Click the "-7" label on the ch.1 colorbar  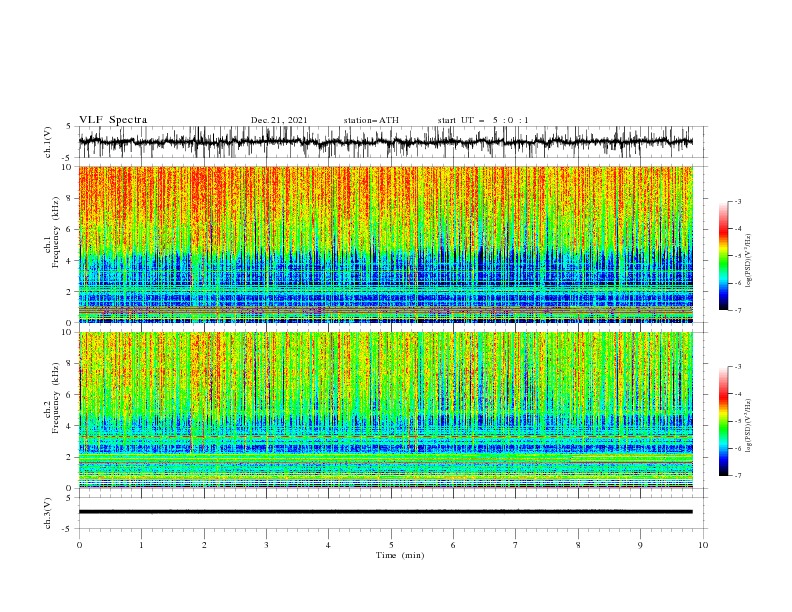pos(738,310)
